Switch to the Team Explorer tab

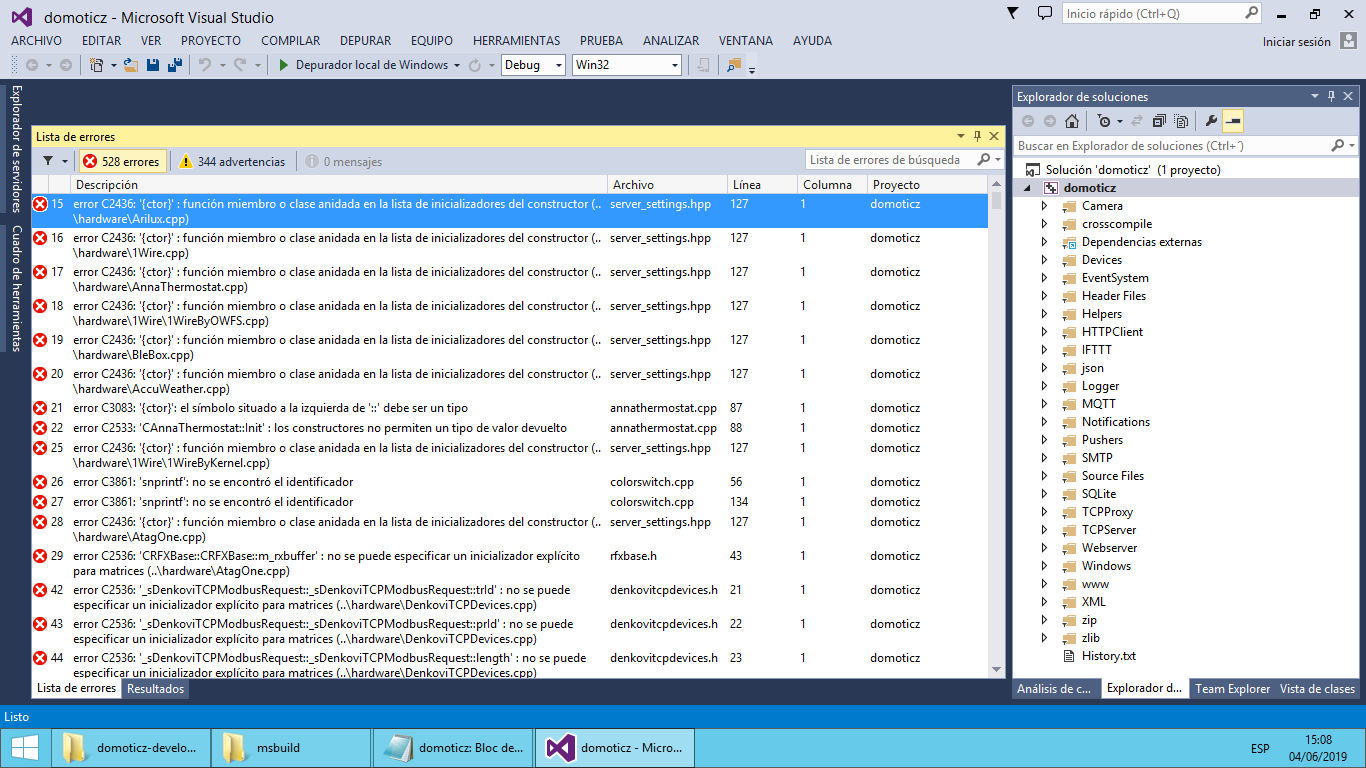point(1233,689)
